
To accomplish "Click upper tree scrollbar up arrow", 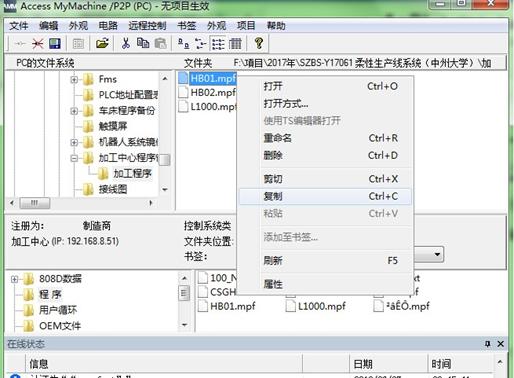I will [x=165, y=79].
